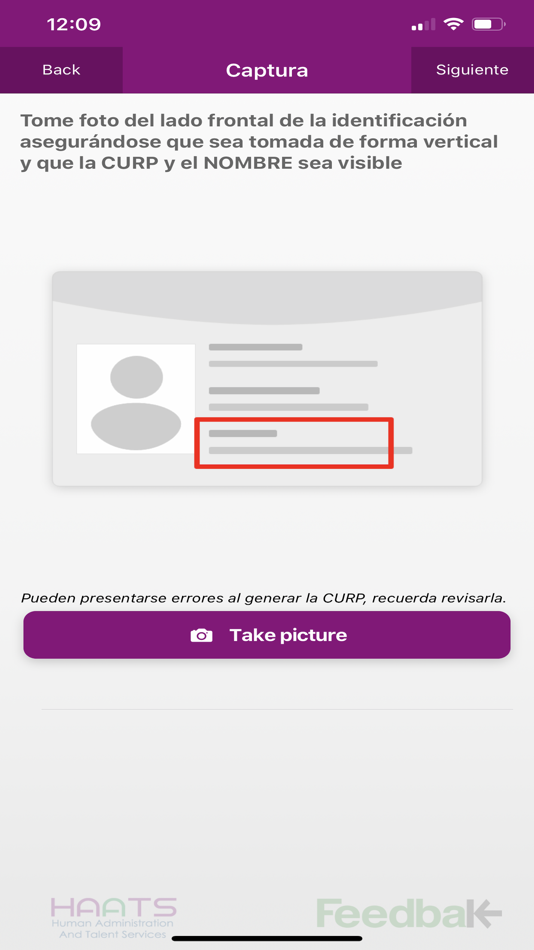Image resolution: width=534 pixels, height=950 pixels.
Task: Click the ID card illustration
Action: pos(267,379)
